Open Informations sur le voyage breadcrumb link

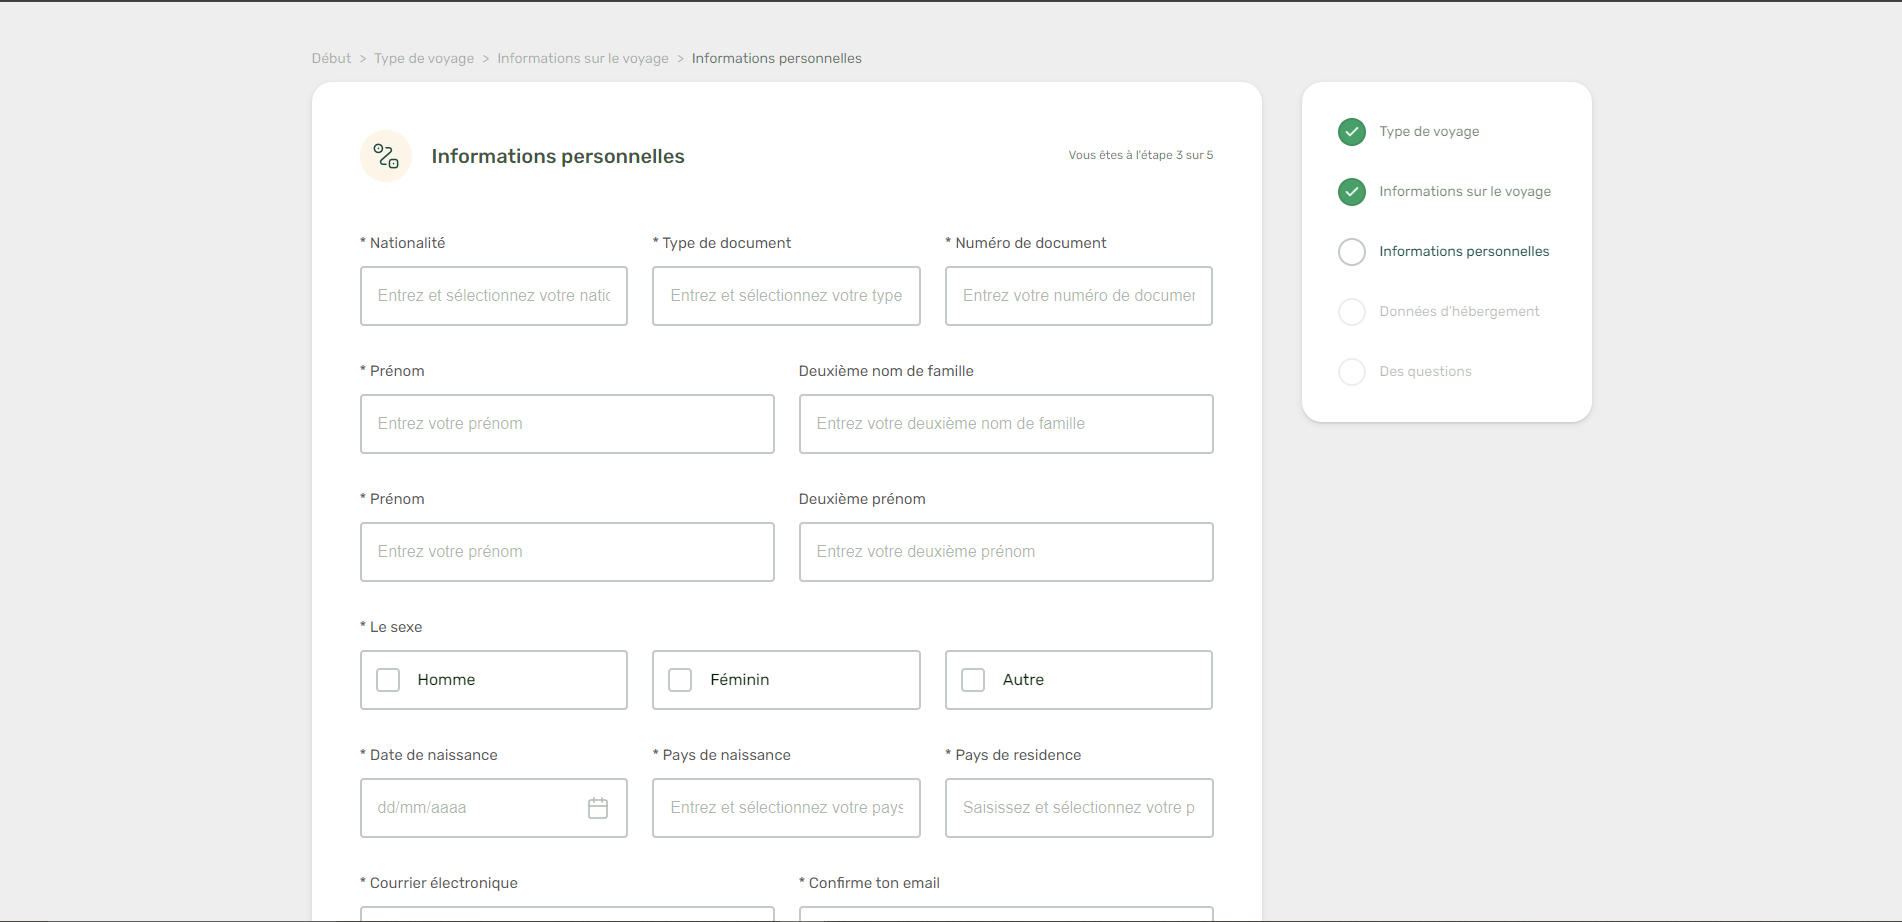[x=583, y=59]
